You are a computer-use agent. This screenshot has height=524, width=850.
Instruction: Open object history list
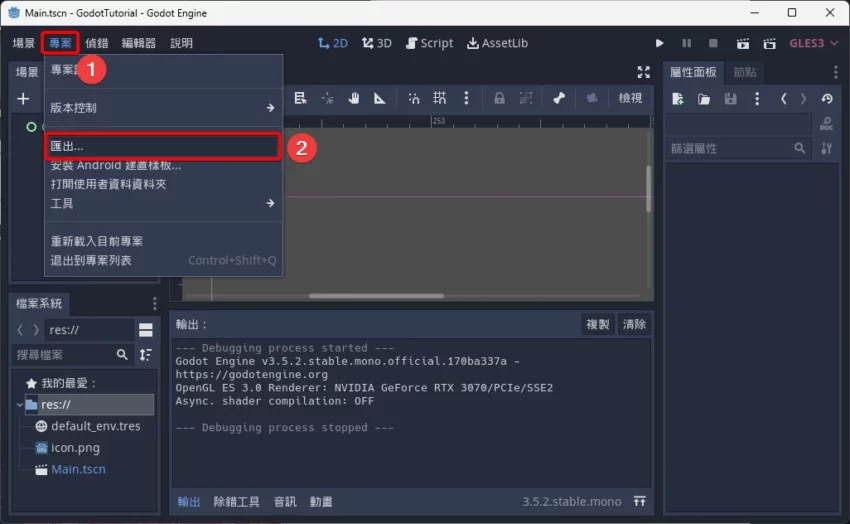click(x=827, y=99)
